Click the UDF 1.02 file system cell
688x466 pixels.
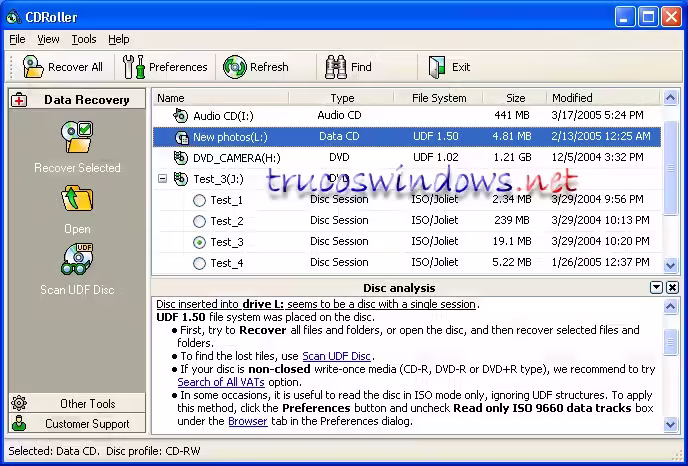click(x=435, y=157)
